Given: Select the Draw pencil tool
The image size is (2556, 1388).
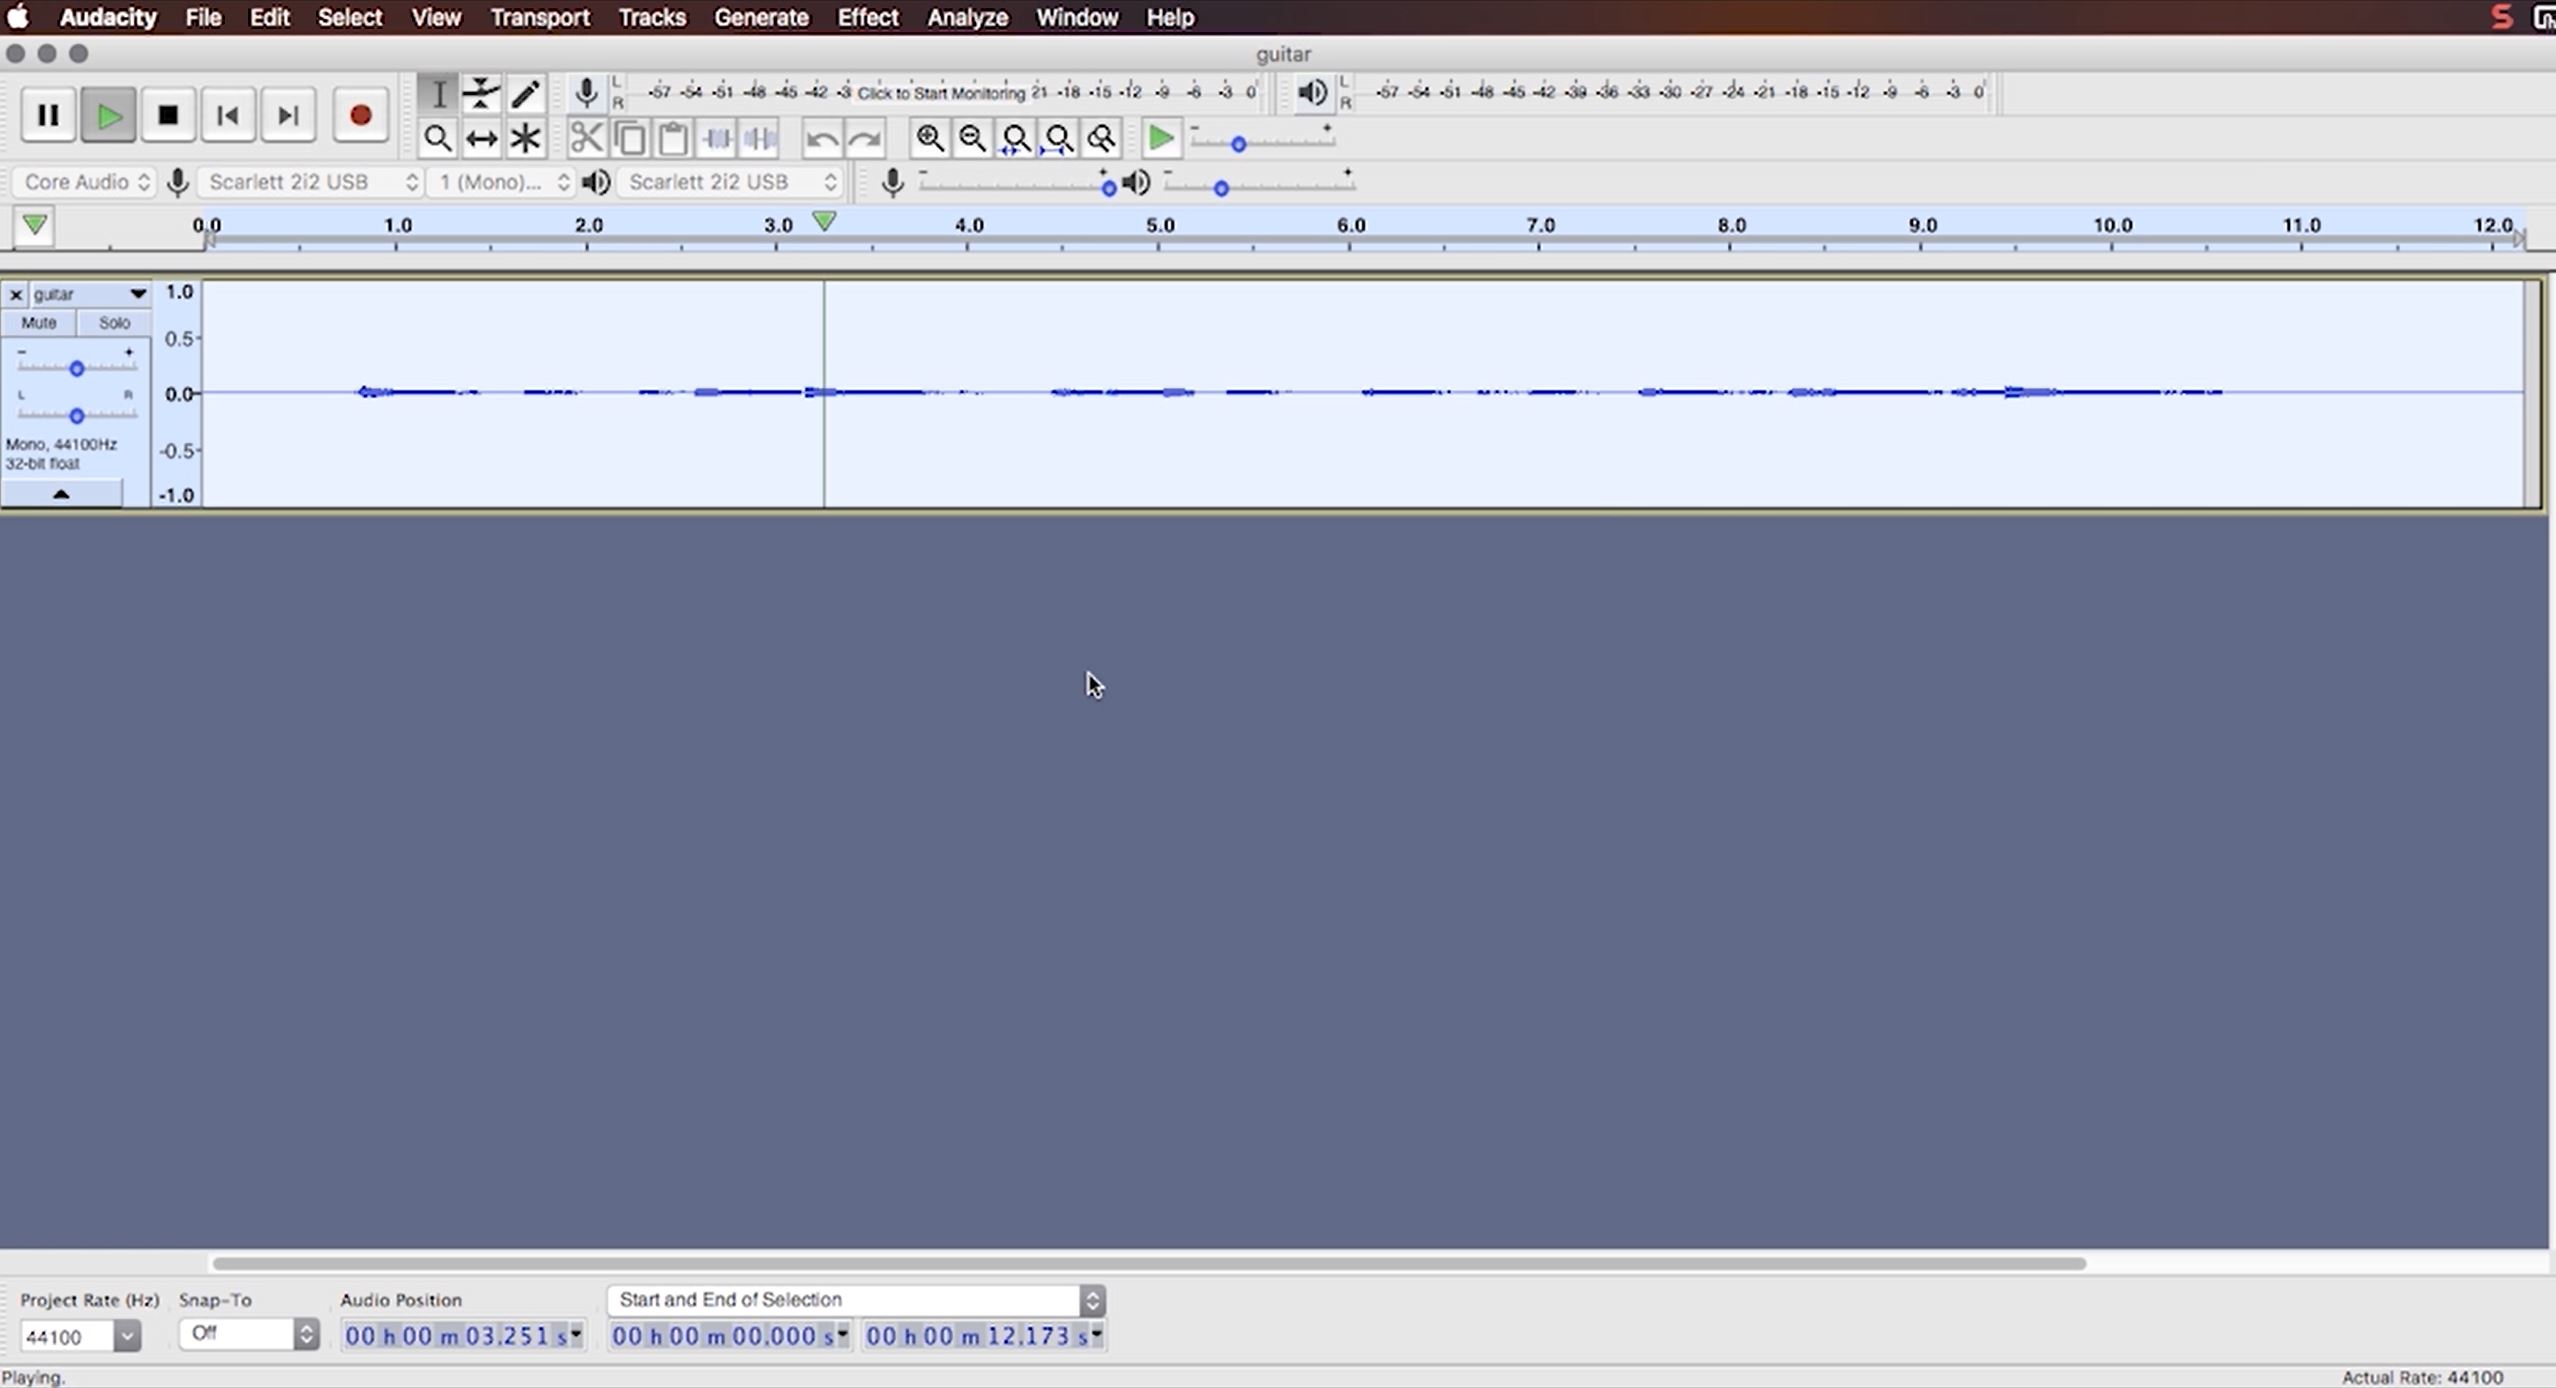Looking at the screenshot, I should 525,93.
